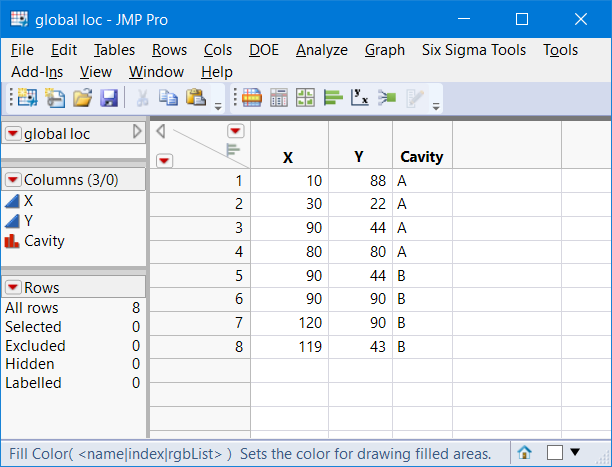Launch the Distribution platform toolbar icon
Image resolution: width=612 pixels, height=467 pixels.
pyautogui.click(x=331, y=98)
